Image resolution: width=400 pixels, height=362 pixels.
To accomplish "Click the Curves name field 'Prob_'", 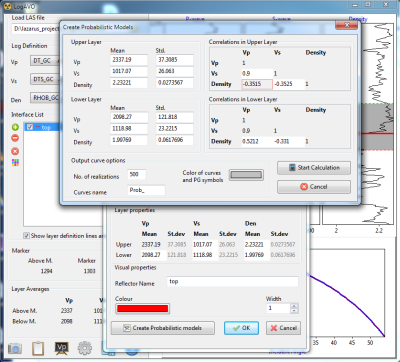I will pyautogui.click(x=146, y=190).
